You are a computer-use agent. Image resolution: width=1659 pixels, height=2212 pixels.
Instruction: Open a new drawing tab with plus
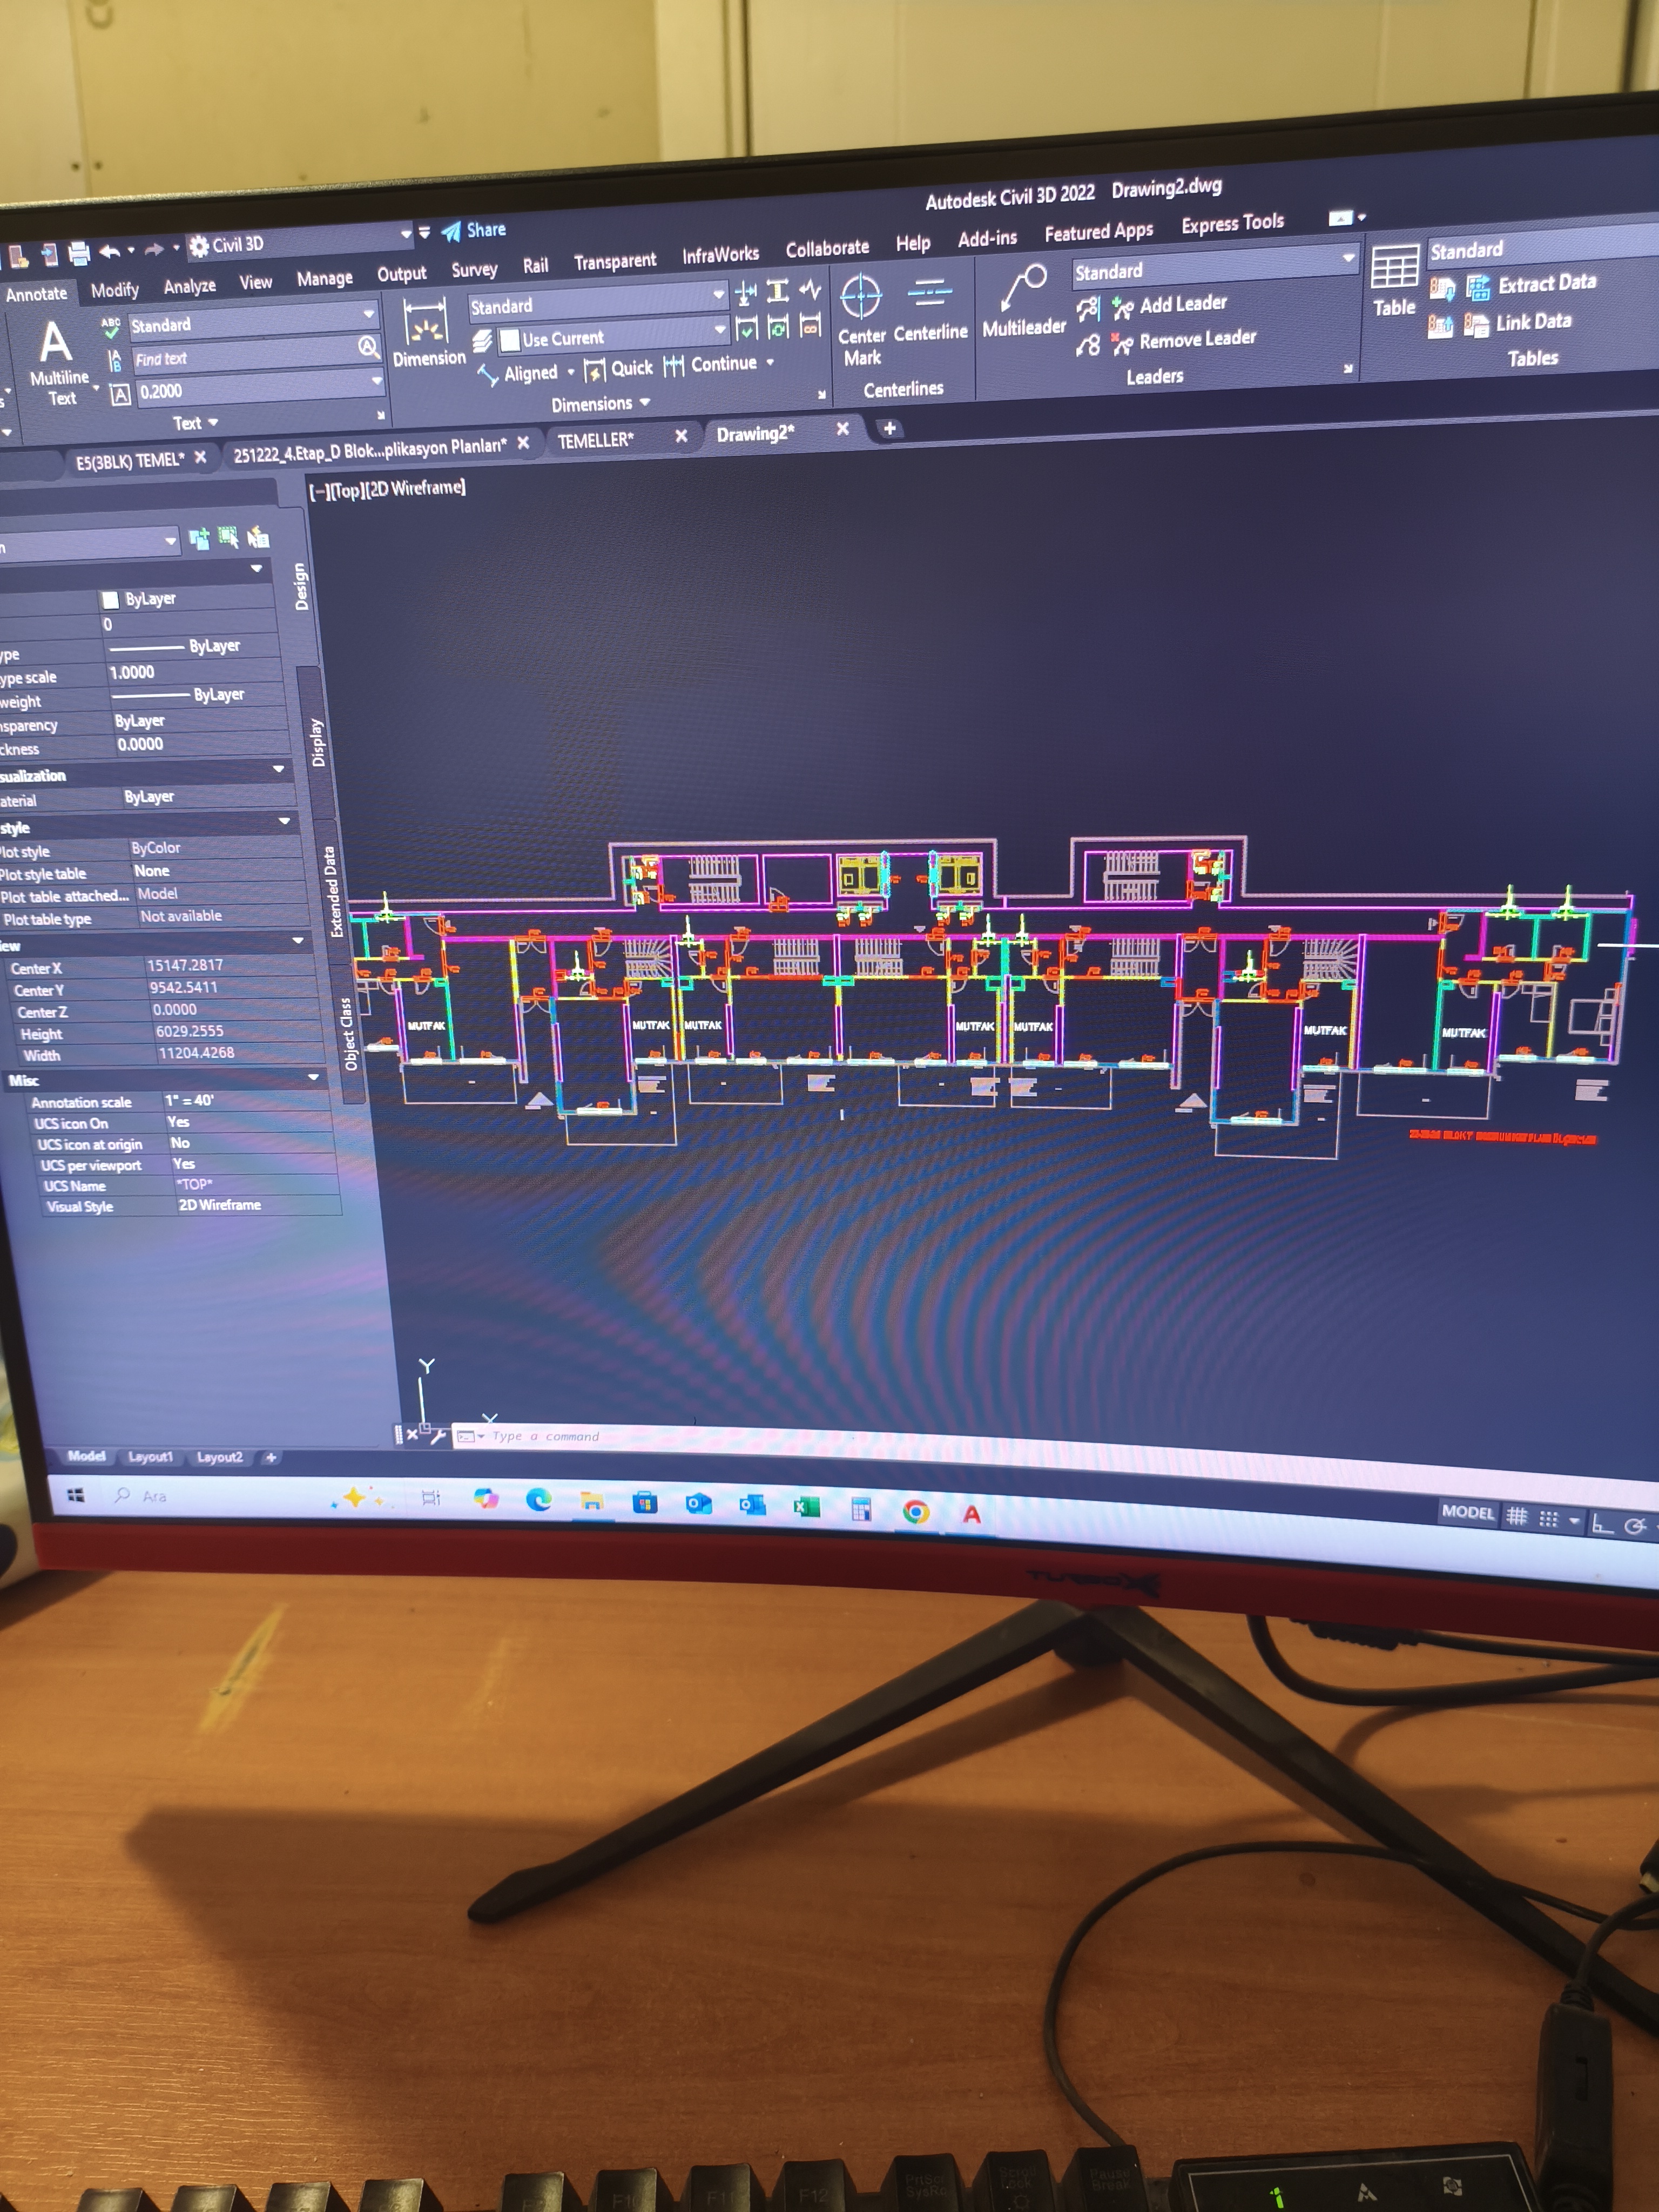click(889, 428)
